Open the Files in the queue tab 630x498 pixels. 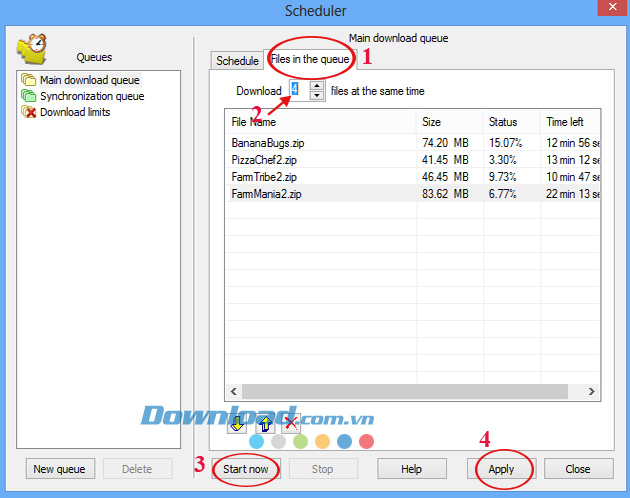pyautogui.click(x=310, y=59)
